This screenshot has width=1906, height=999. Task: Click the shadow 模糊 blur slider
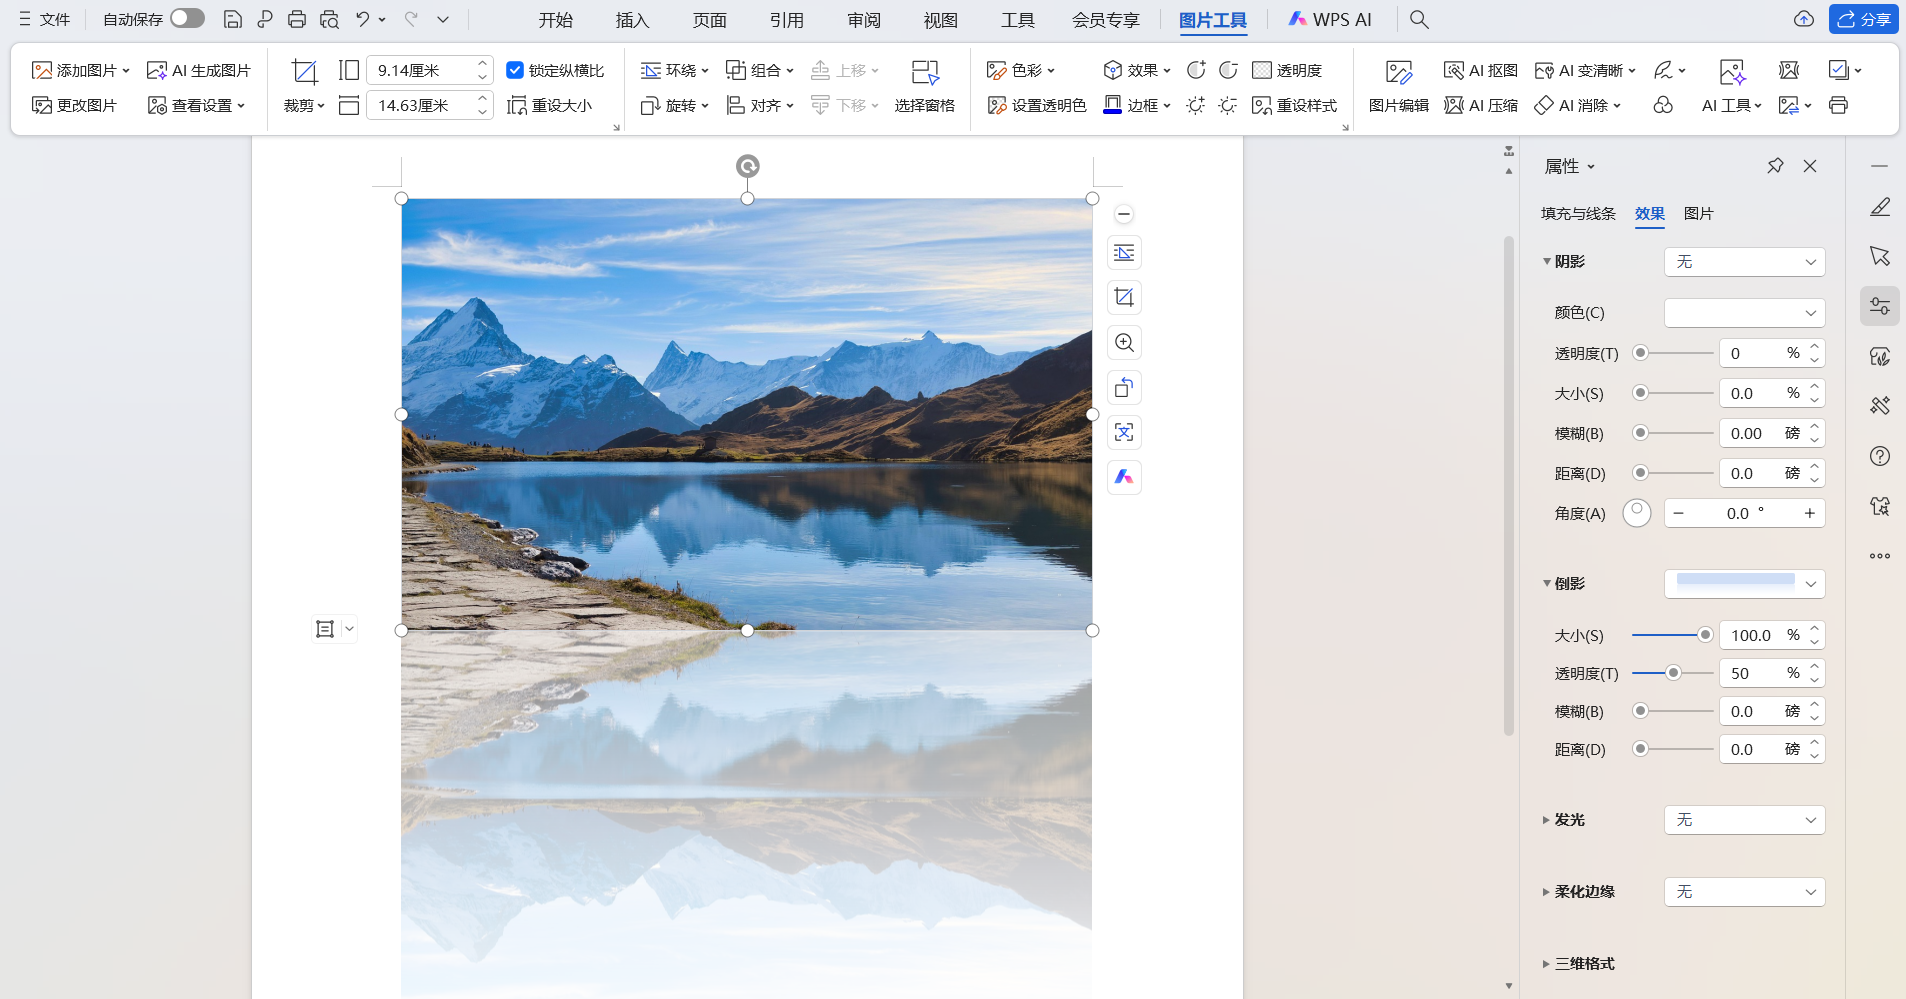[x=1672, y=433]
